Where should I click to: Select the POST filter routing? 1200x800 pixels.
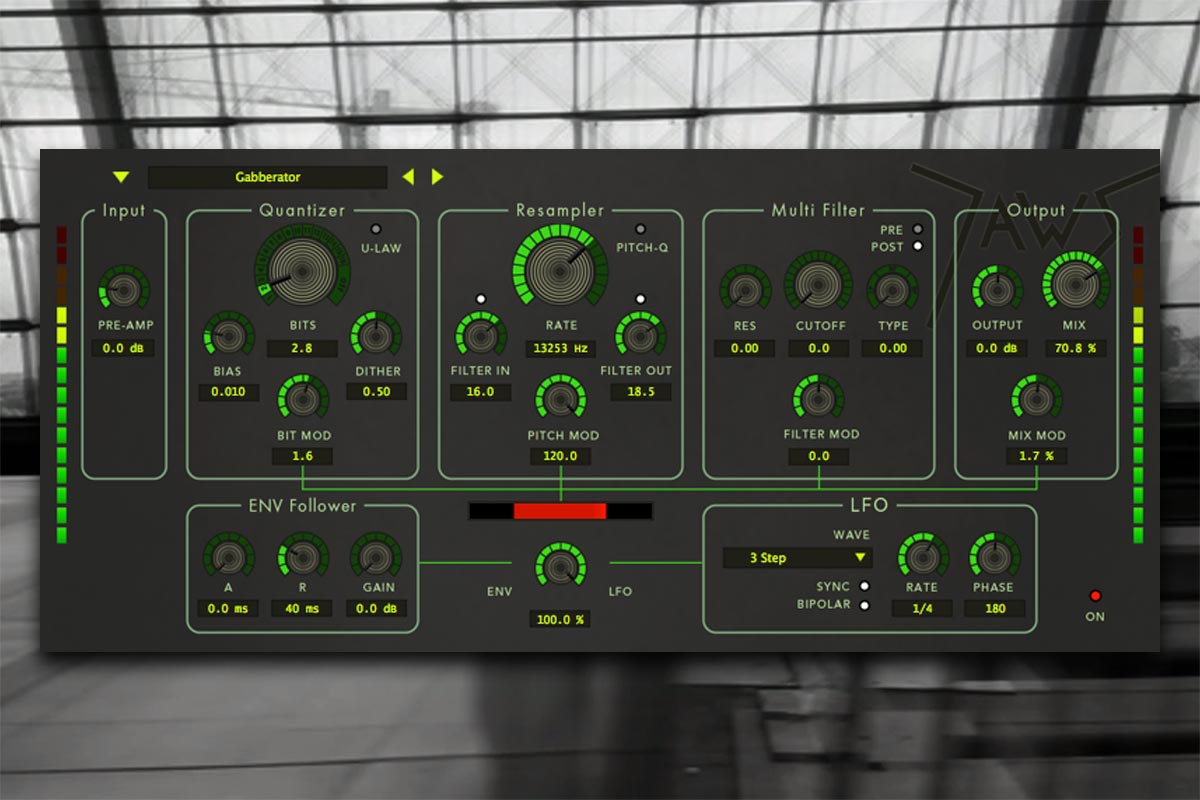pyautogui.click(x=917, y=246)
